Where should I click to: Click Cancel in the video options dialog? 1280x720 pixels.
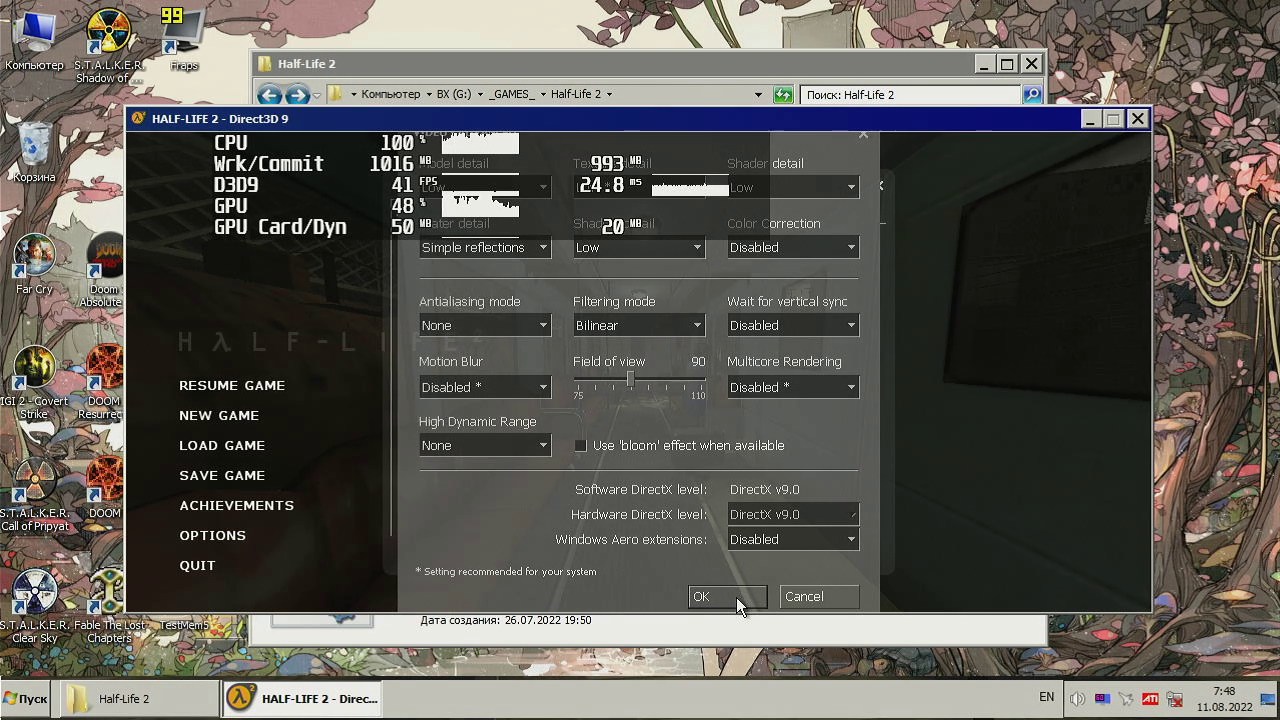(819, 597)
